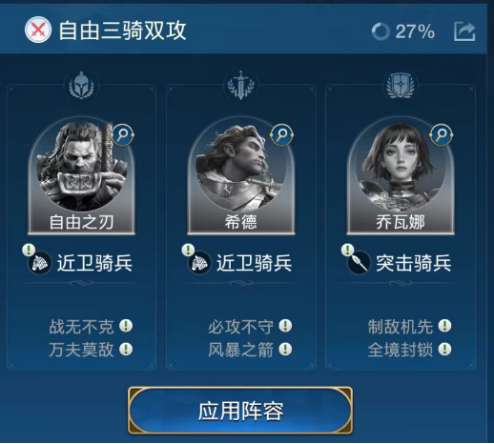494x444 pixels.
Task: Click the lance icon beside 突击骑兵
Action: [x=359, y=263]
